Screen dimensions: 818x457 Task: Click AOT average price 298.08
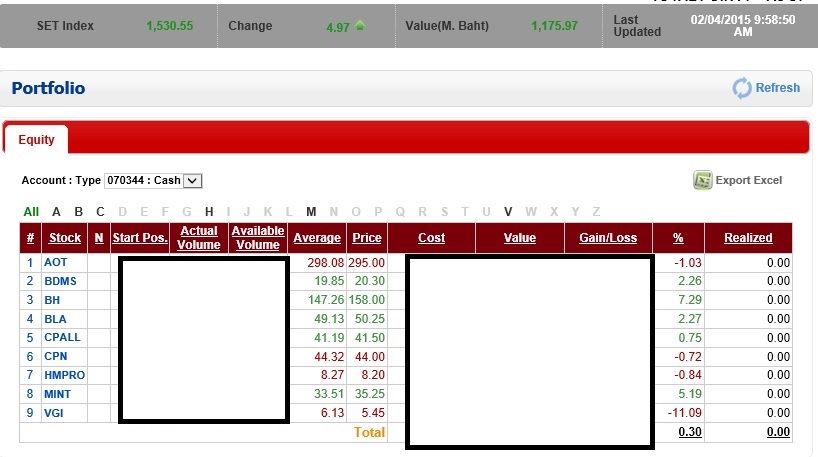point(326,262)
